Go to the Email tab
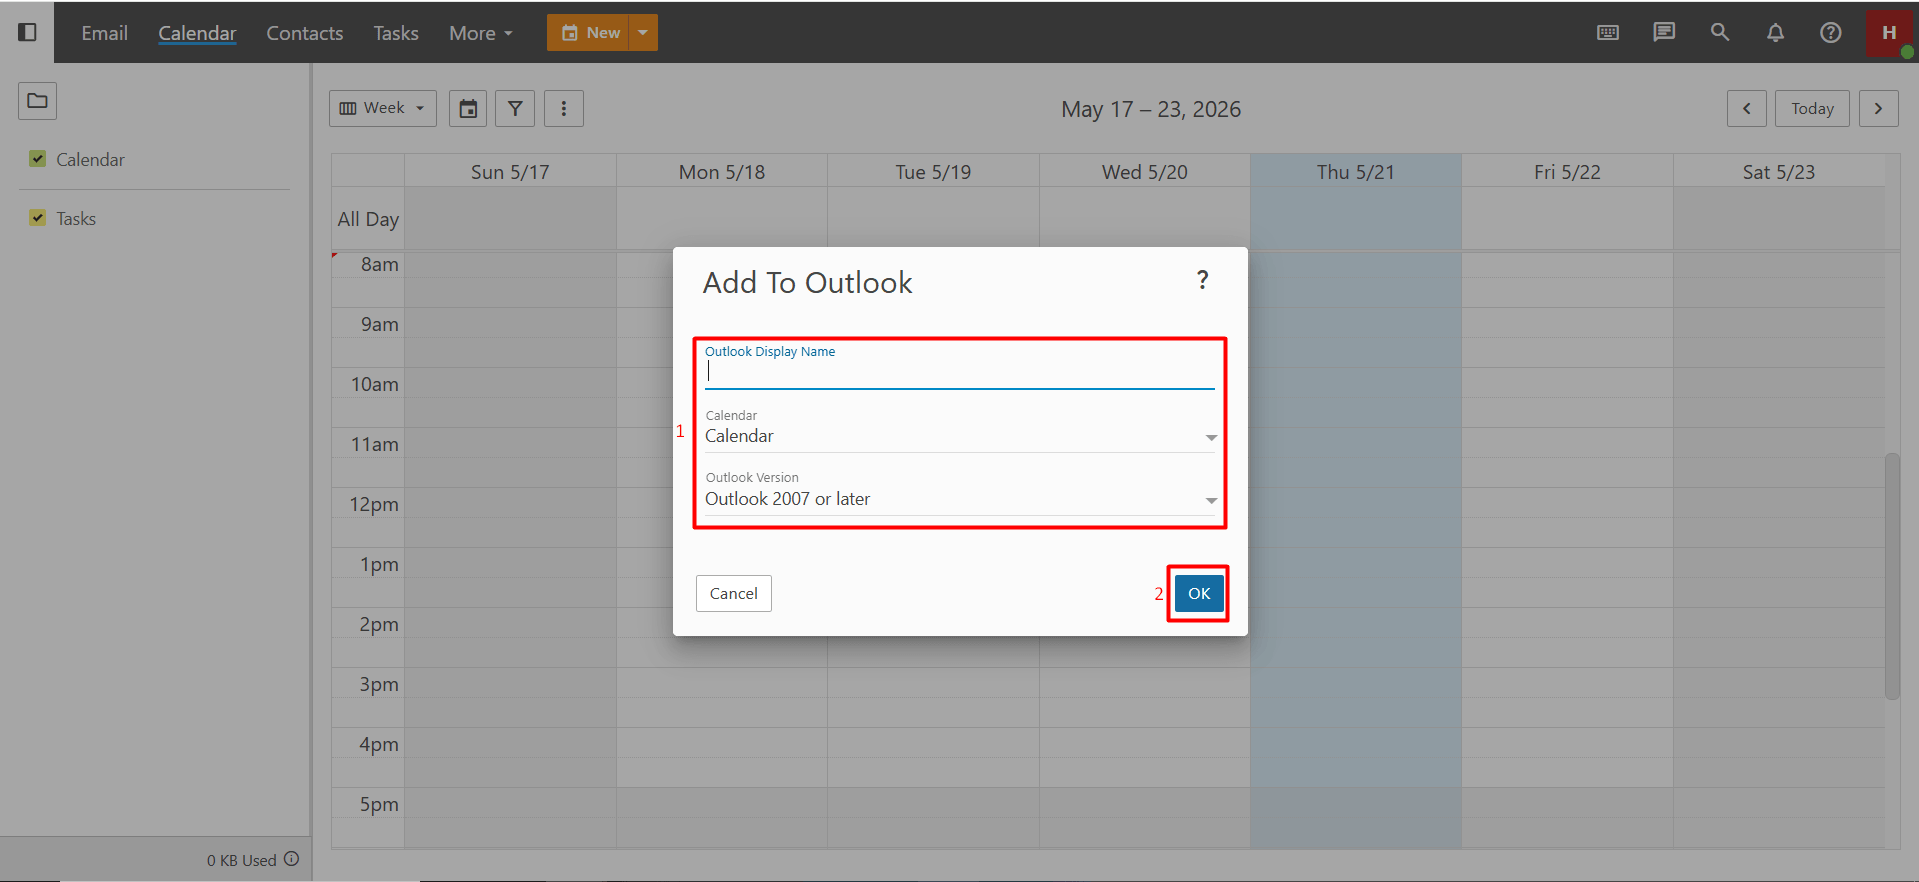The width and height of the screenshot is (1919, 882). (x=105, y=33)
